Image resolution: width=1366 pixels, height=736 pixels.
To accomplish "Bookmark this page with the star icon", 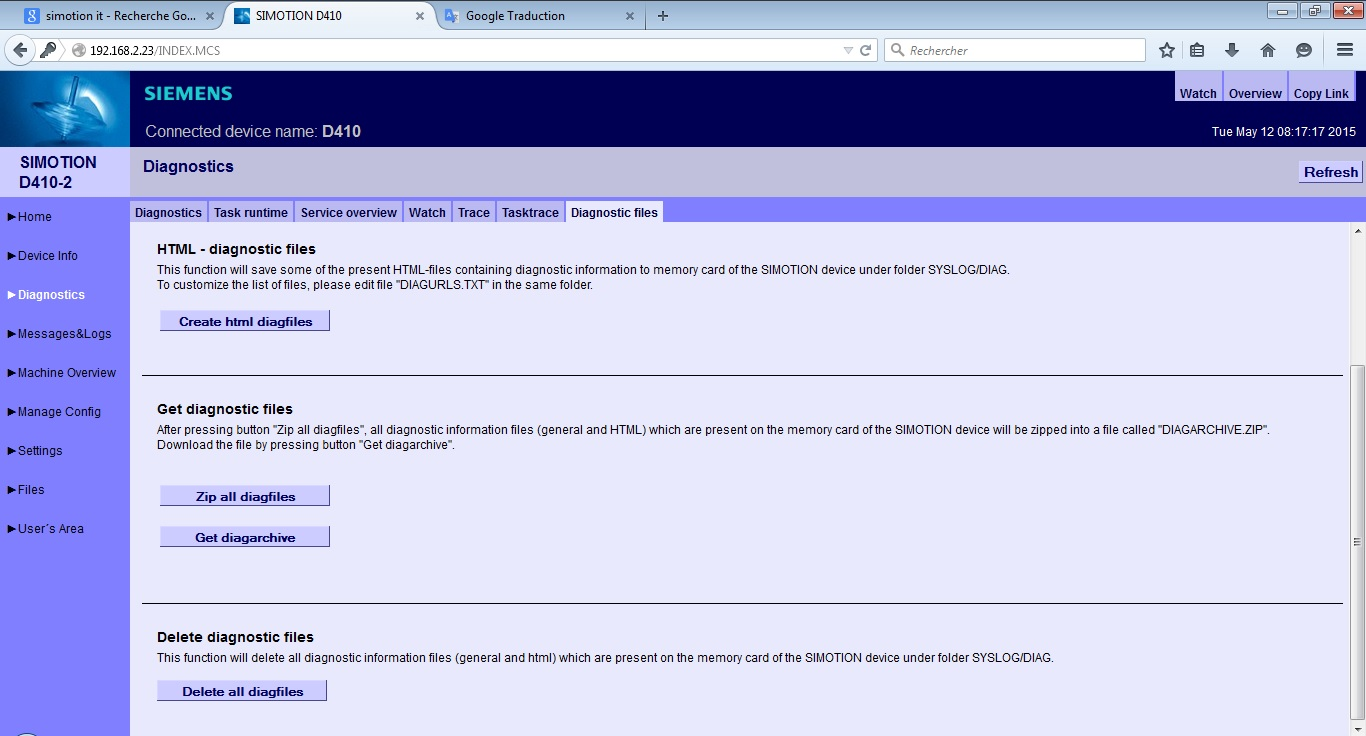I will (1166, 50).
